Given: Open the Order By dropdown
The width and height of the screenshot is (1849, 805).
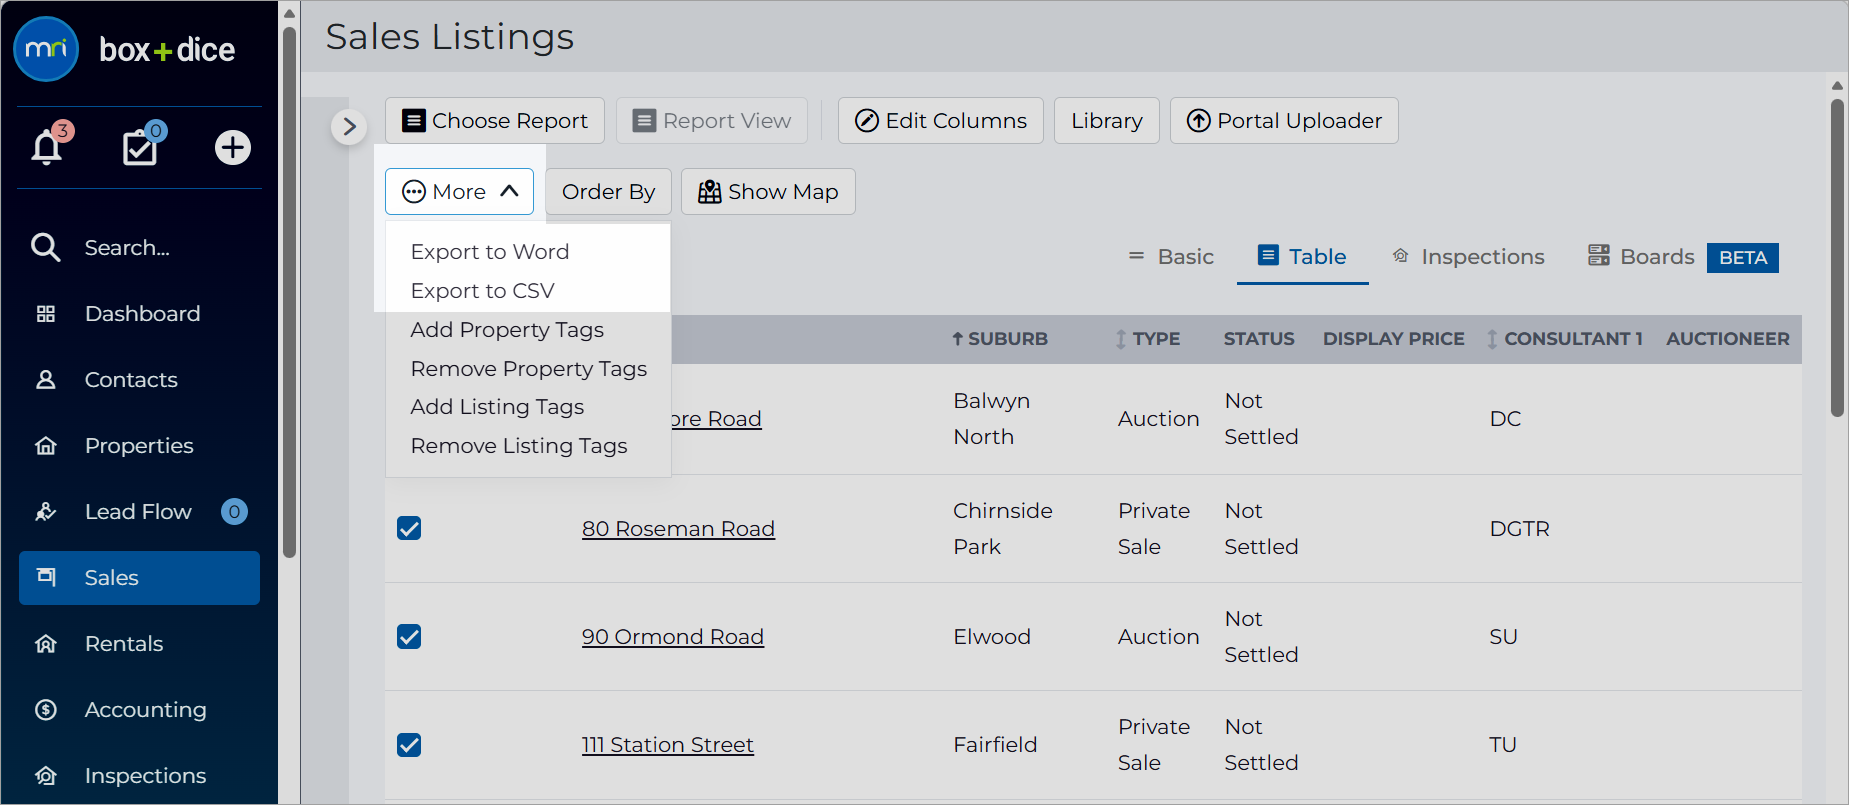Looking at the screenshot, I should 608,192.
